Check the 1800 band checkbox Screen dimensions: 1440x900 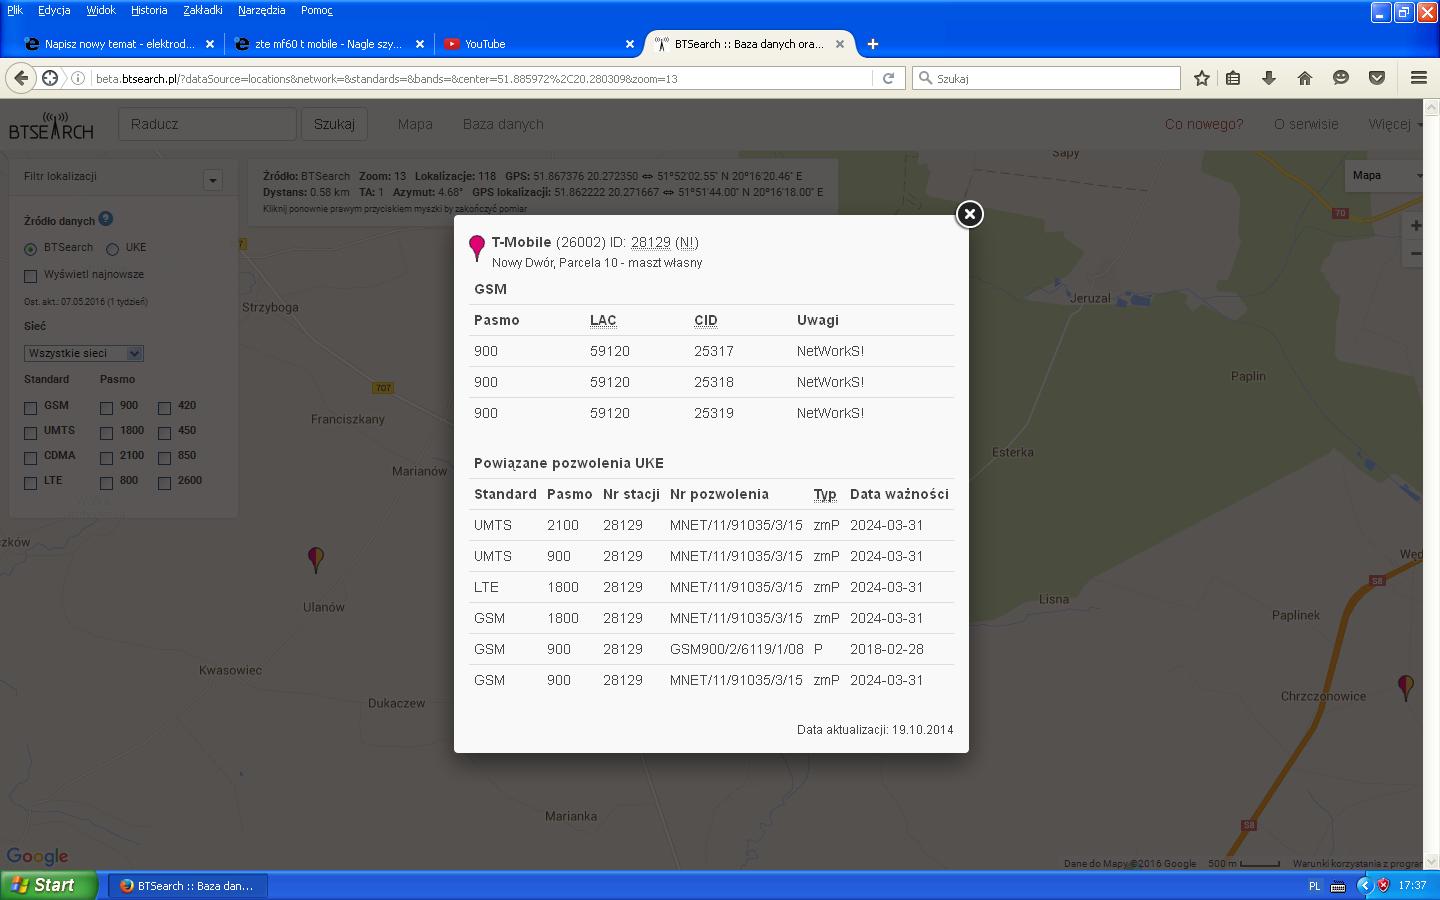[x=106, y=433]
